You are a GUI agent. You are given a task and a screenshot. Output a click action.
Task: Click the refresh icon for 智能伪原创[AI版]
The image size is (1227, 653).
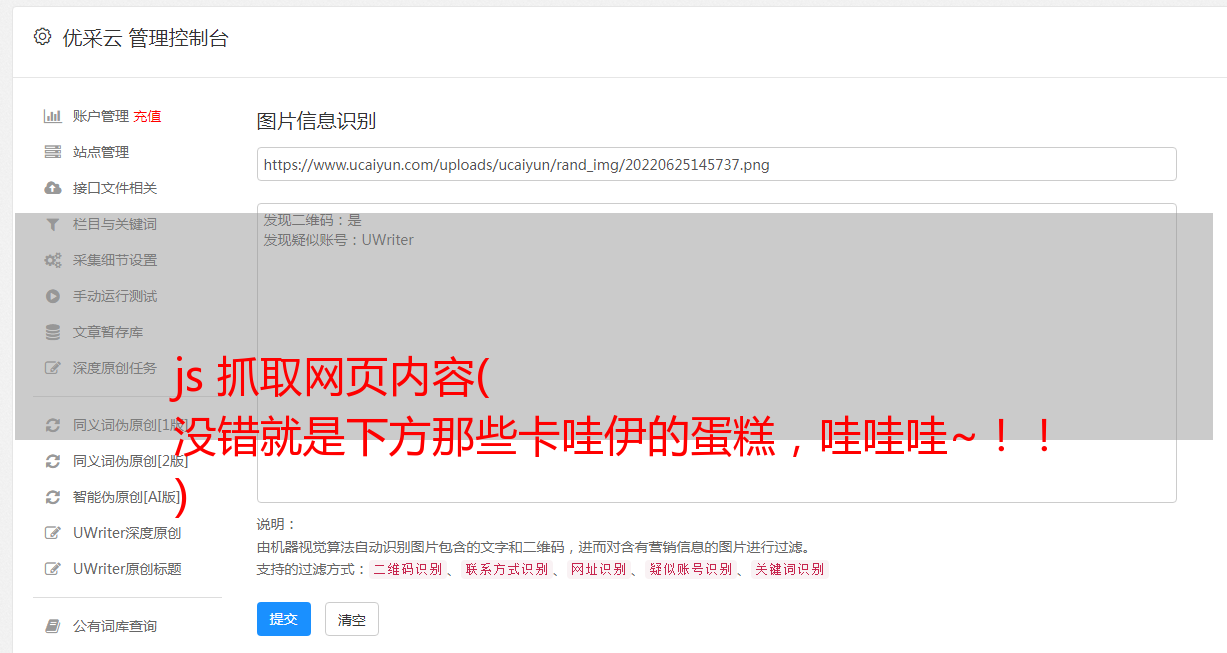point(53,497)
